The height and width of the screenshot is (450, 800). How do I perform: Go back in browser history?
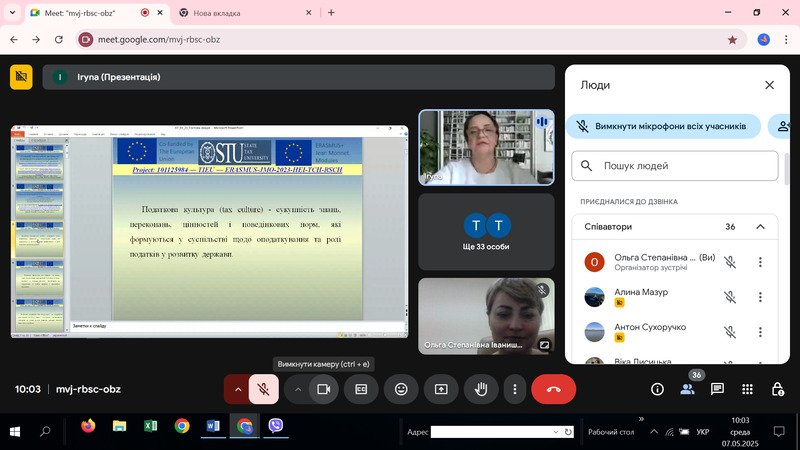click(x=14, y=39)
